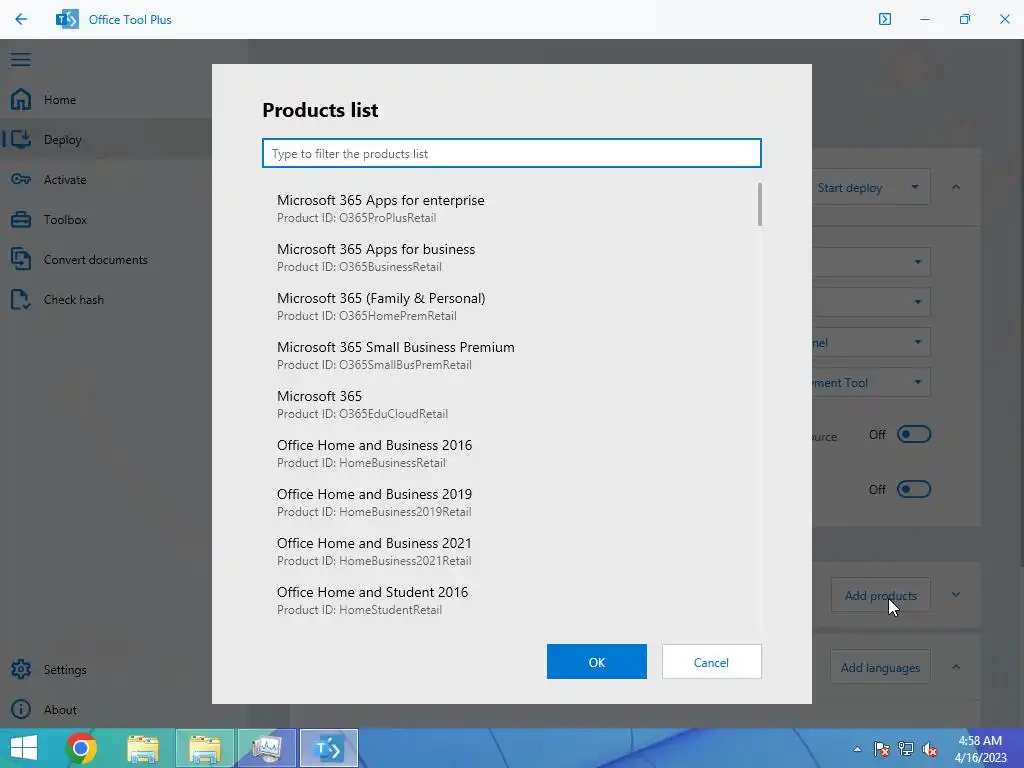The width and height of the screenshot is (1024, 768).
Task: Select Office Home and Business 2021
Action: click(x=511, y=551)
